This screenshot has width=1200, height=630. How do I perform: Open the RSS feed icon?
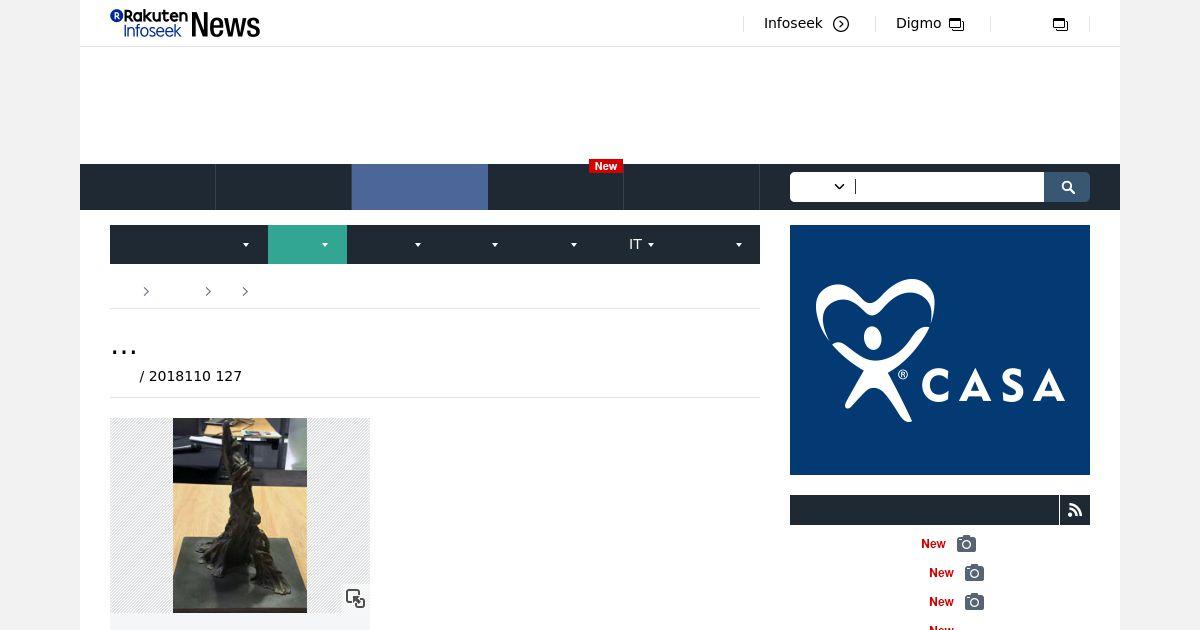pyautogui.click(x=1075, y=510)
